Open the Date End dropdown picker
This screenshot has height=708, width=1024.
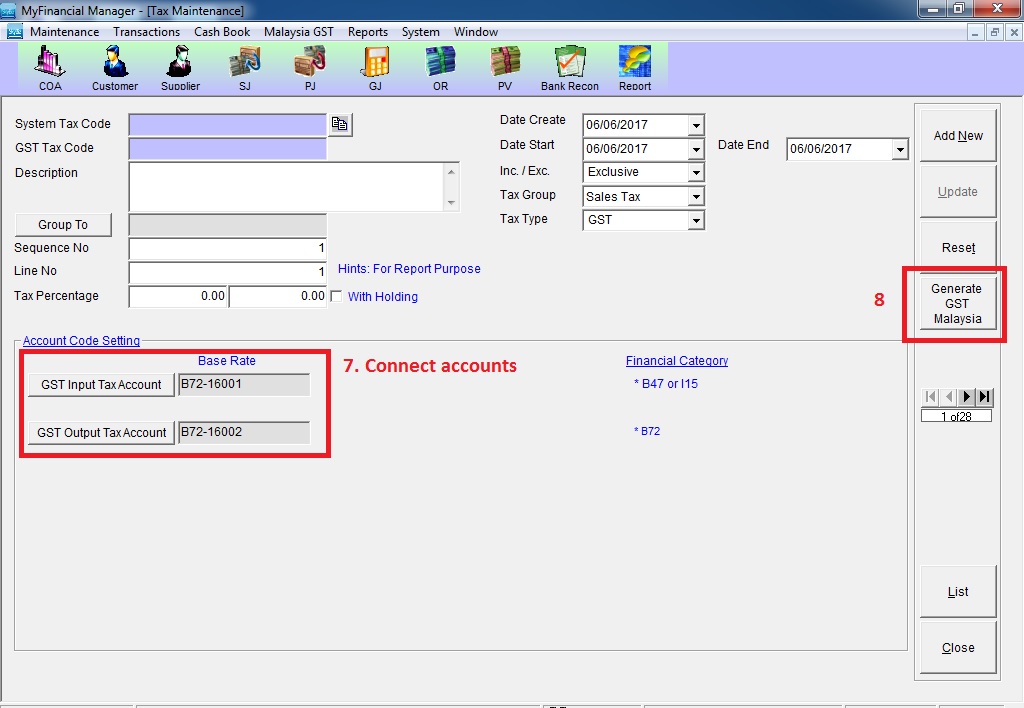899,149
